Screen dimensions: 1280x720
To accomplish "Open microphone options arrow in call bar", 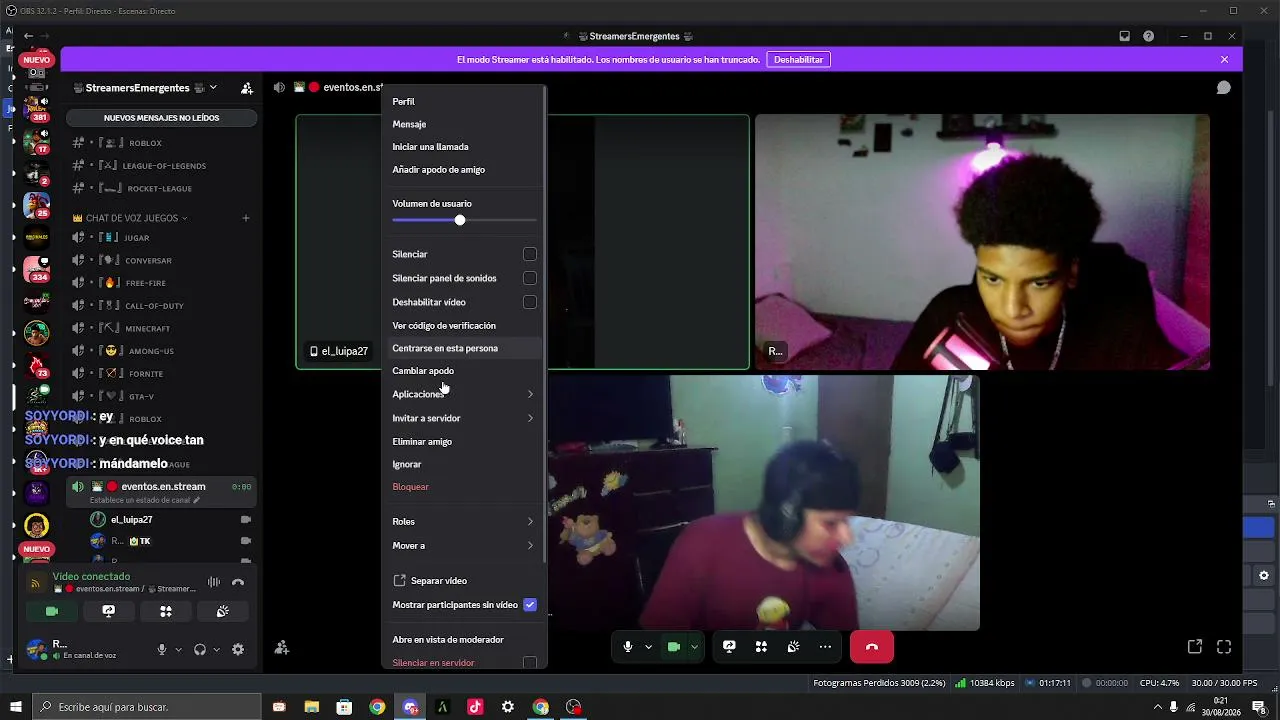I will pyautogui.click(x=648, y=647).
